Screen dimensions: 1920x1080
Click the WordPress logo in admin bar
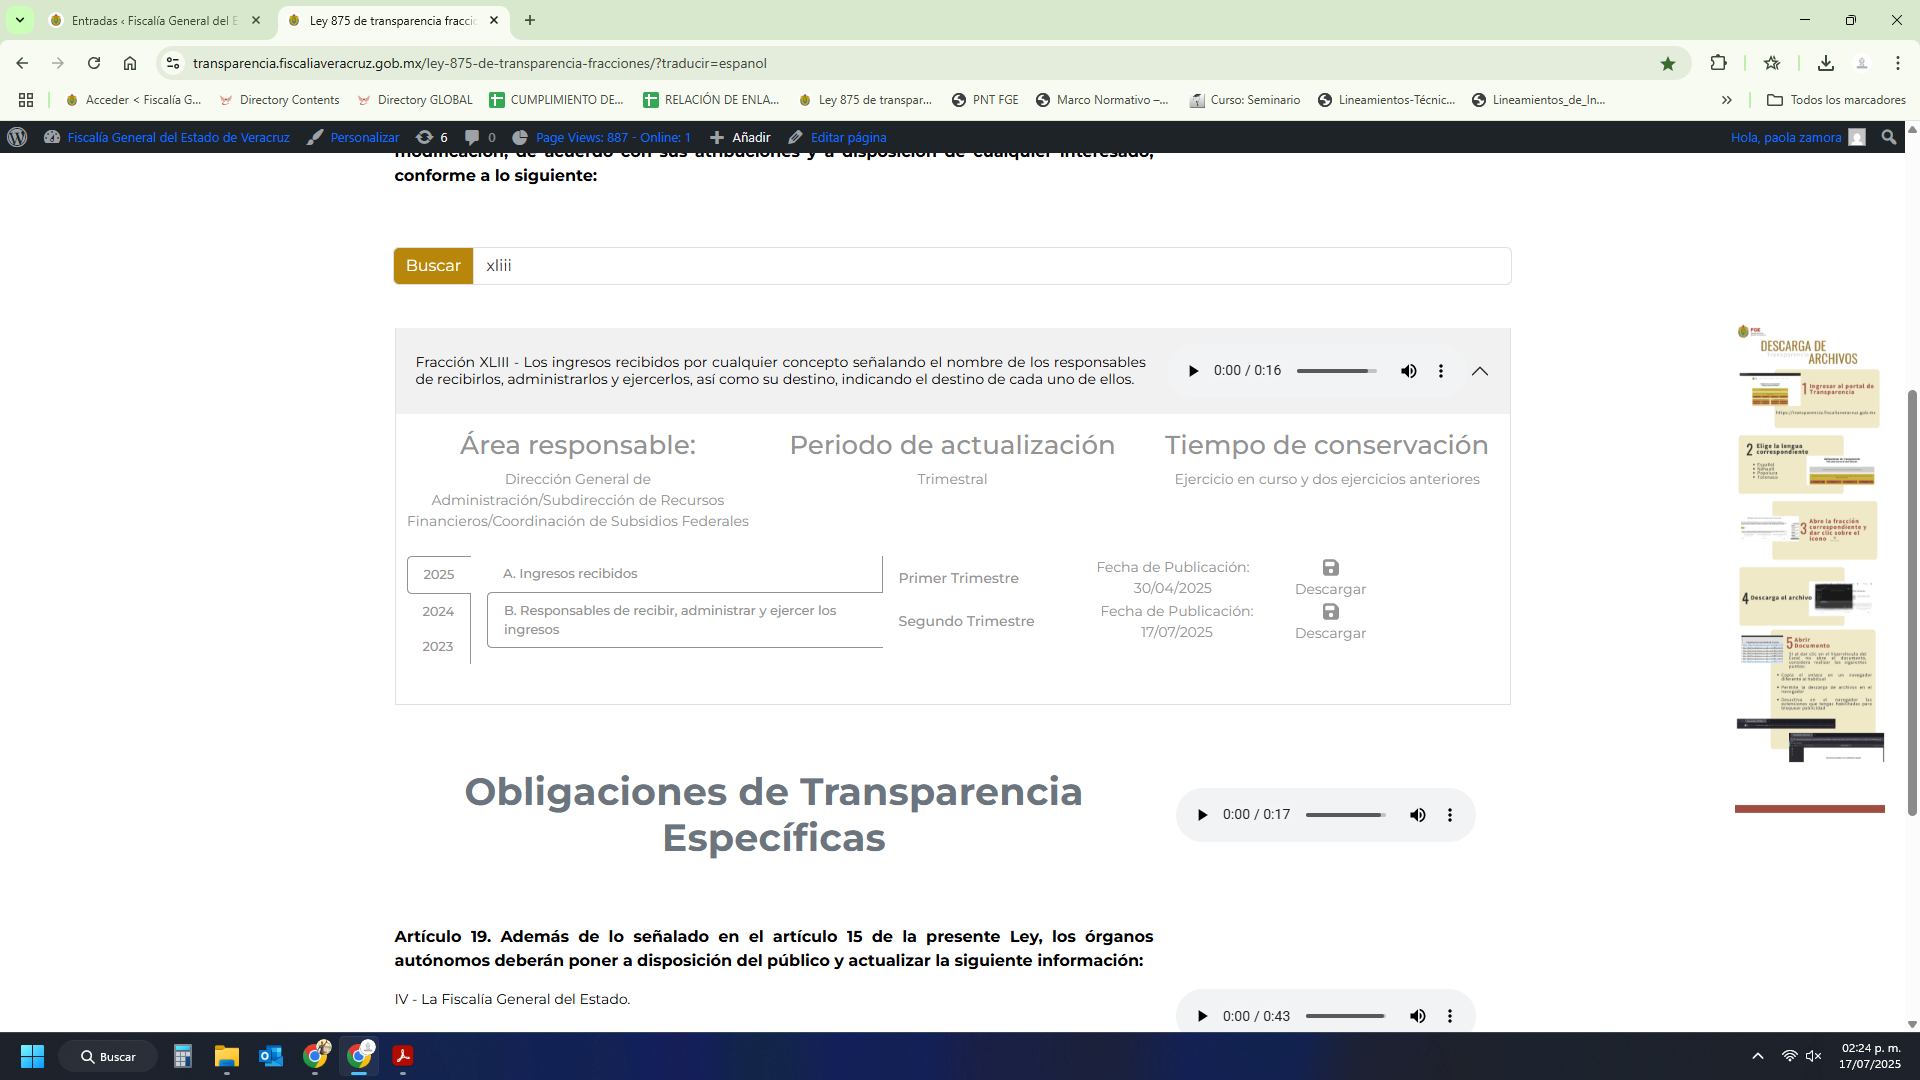(17, 137)
